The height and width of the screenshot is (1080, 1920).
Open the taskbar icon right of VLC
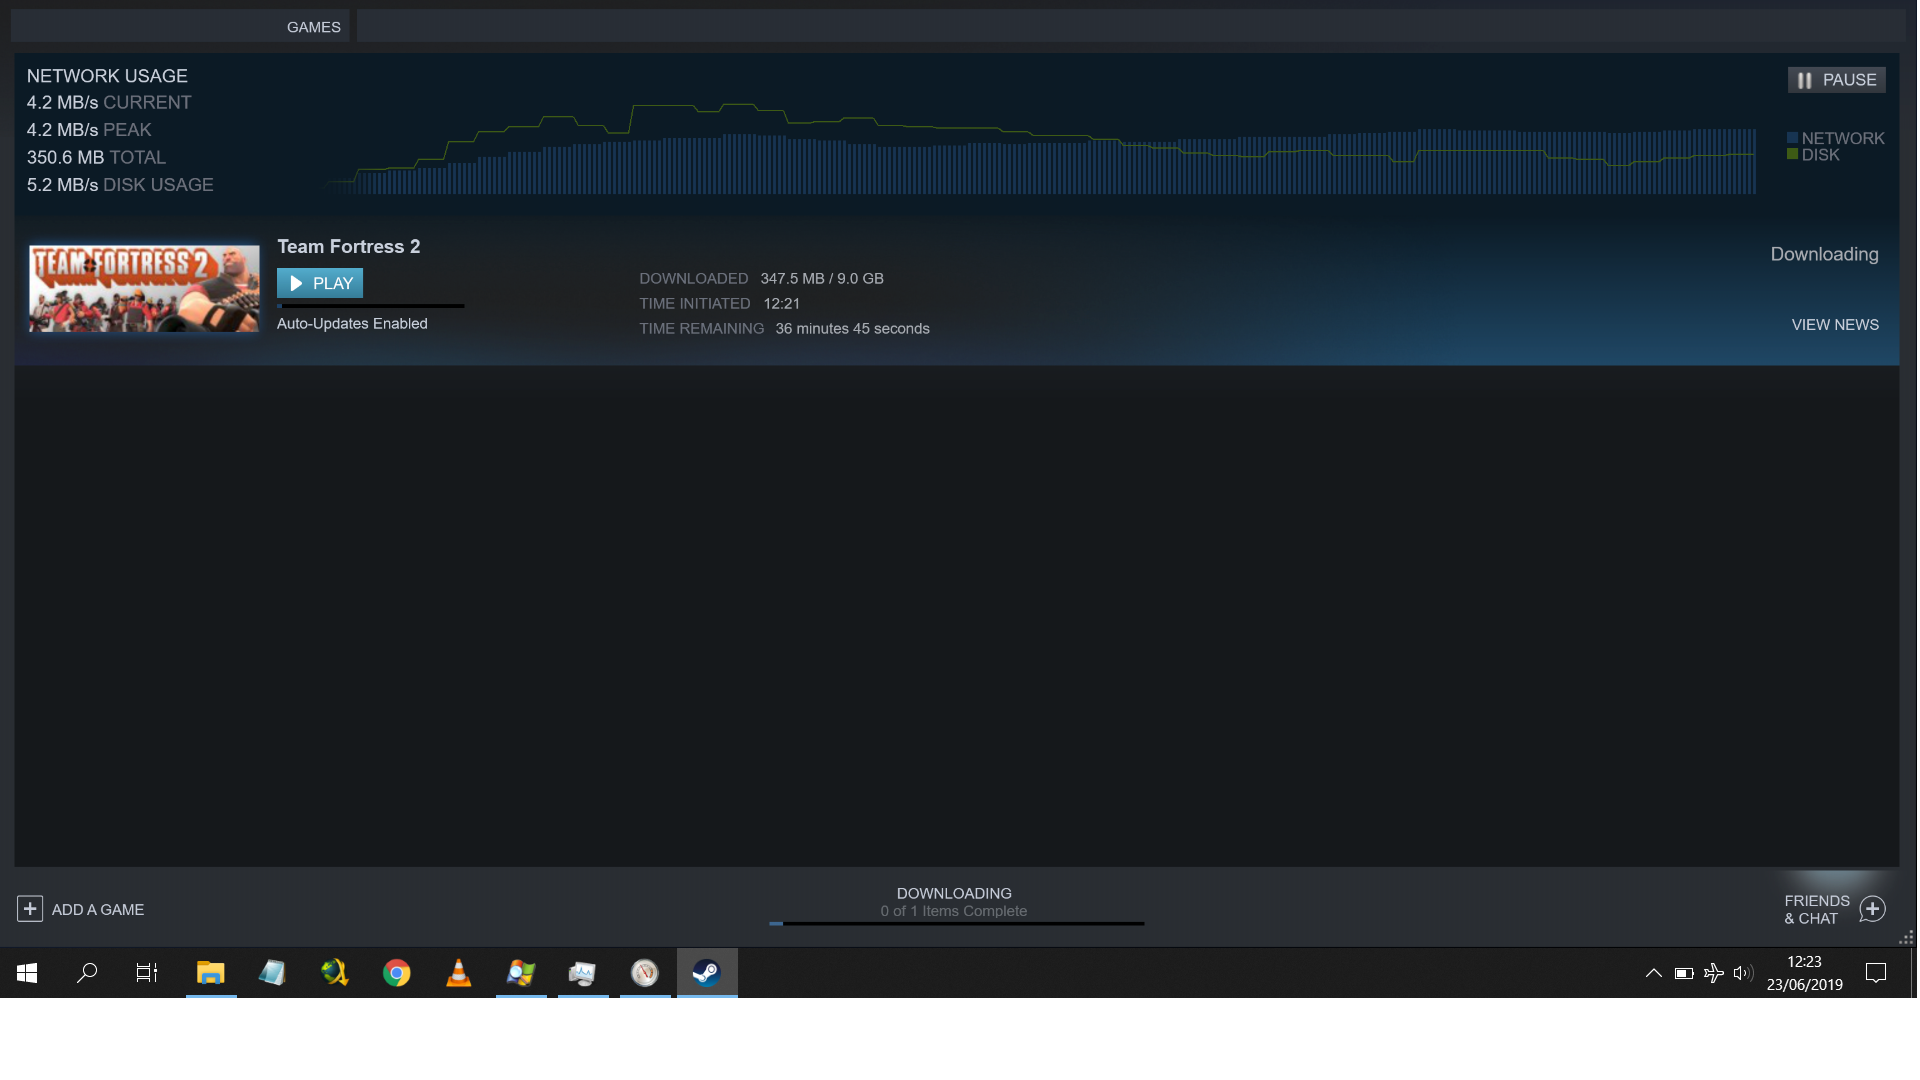click(521, 972)
